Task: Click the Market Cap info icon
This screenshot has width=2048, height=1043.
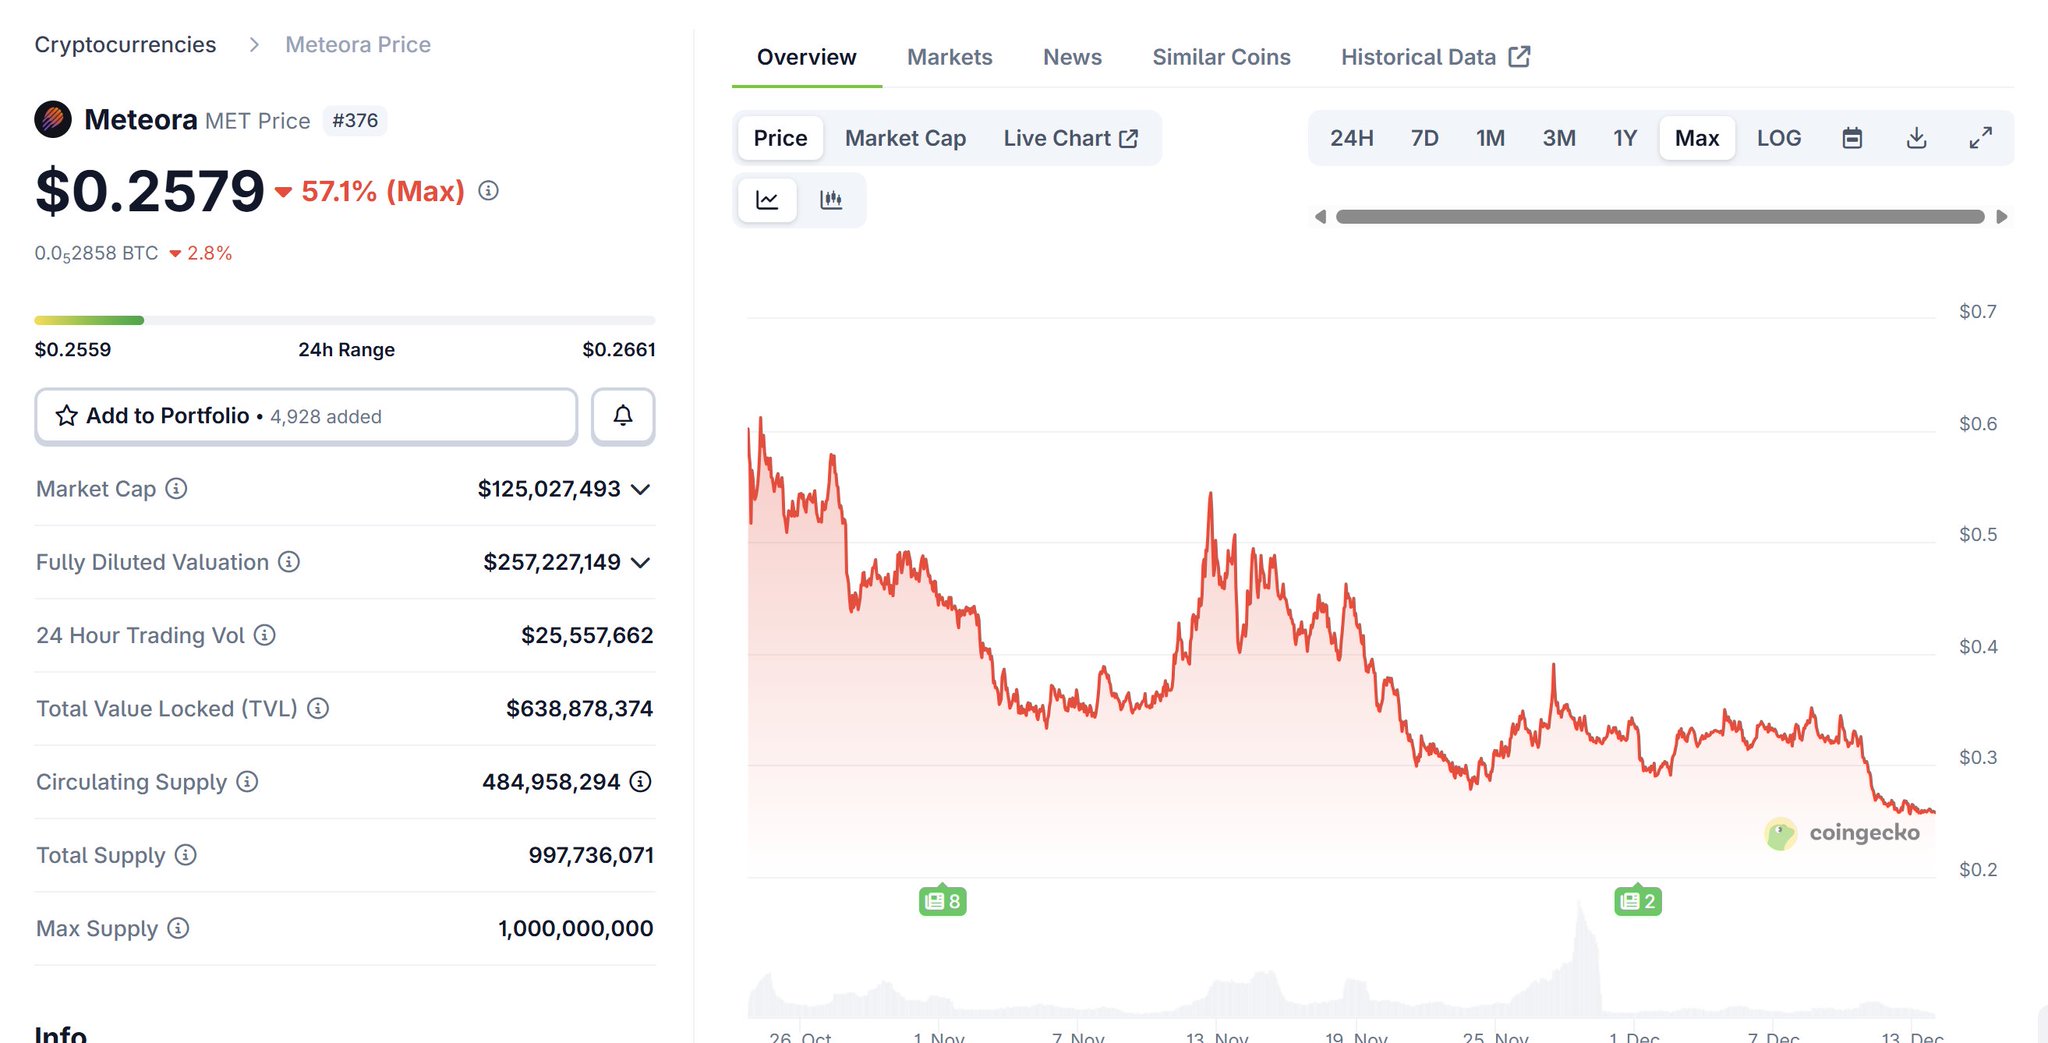Action: click(x=176, y=489)
